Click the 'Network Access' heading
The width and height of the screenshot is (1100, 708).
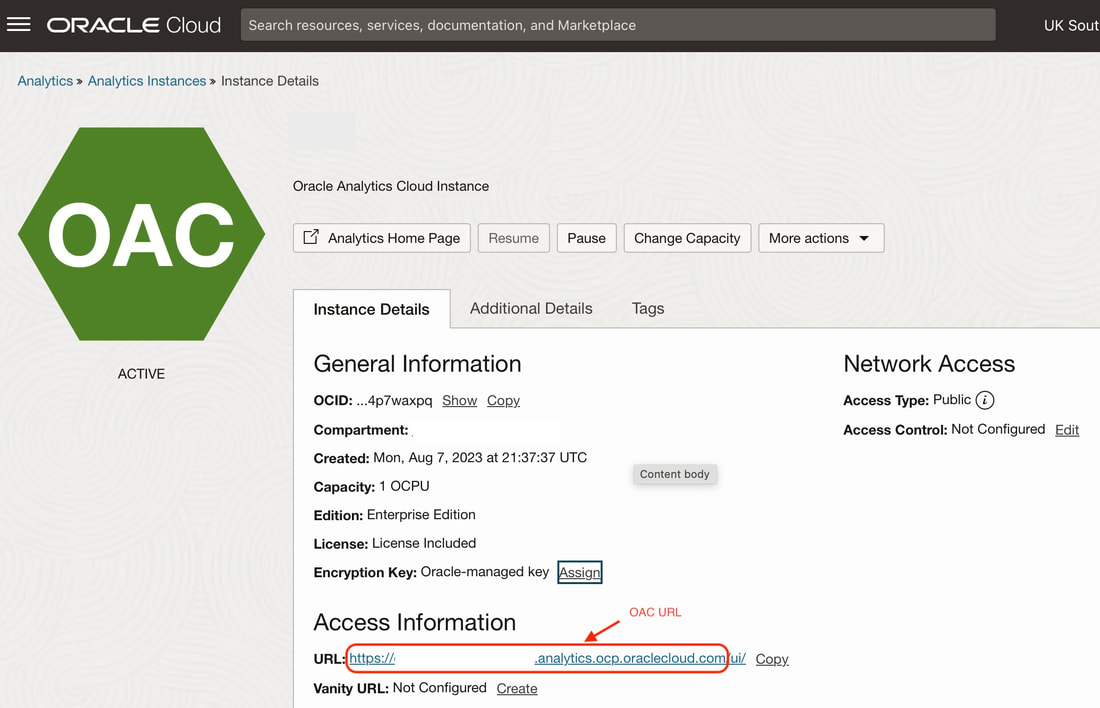tap(929, 363)
